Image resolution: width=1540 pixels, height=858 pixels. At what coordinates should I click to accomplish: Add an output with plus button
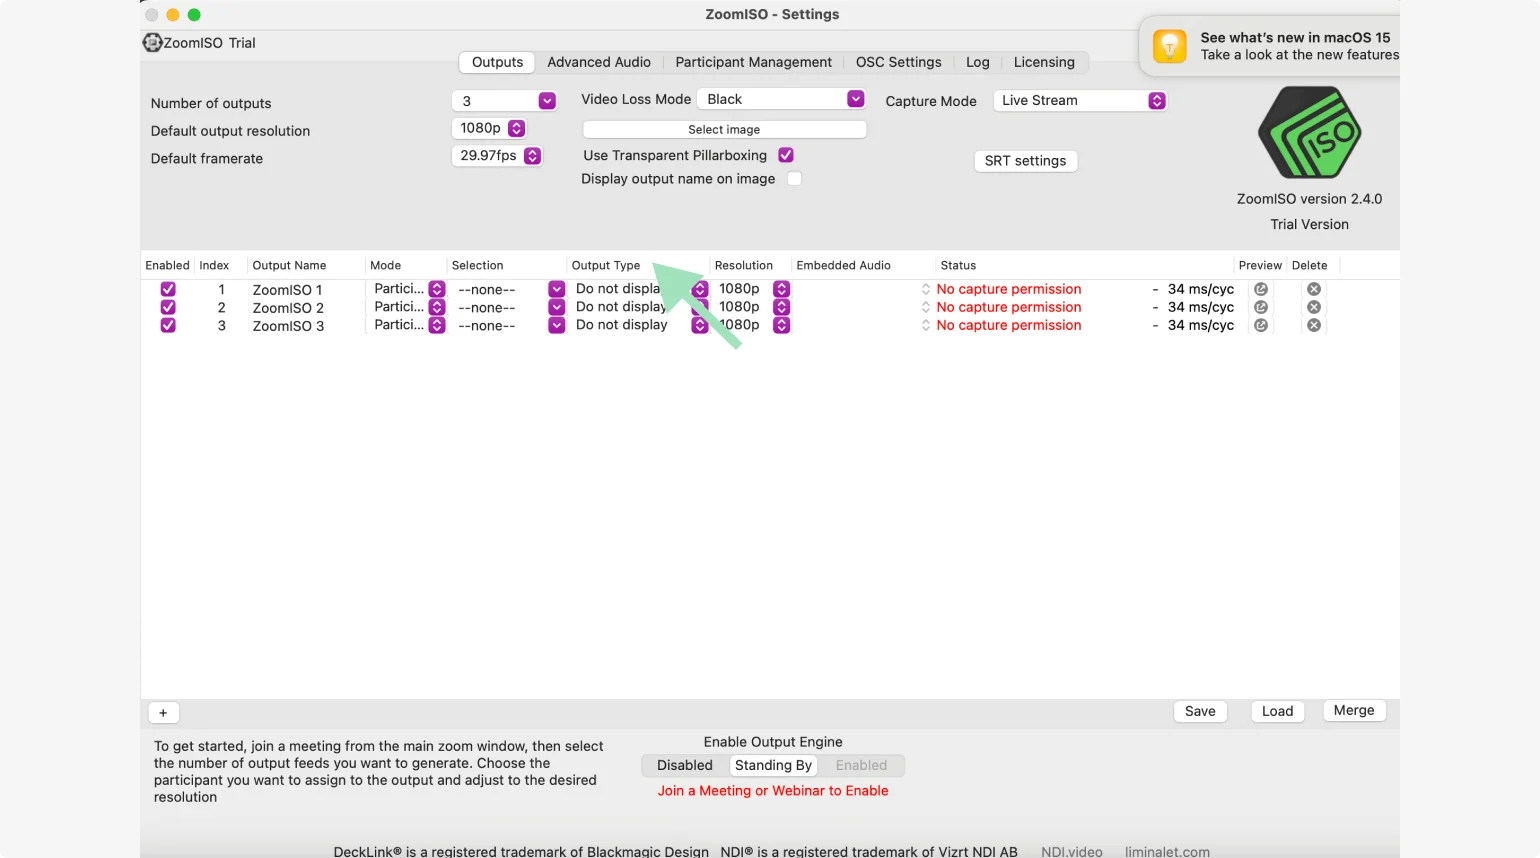point(163,713)
